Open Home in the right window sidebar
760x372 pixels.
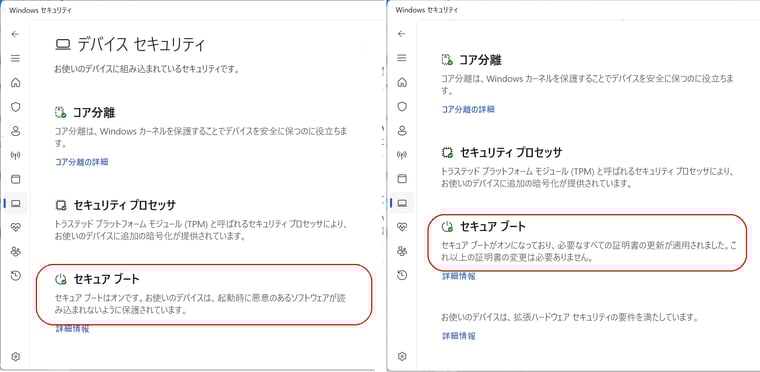(x=401, y=82)
